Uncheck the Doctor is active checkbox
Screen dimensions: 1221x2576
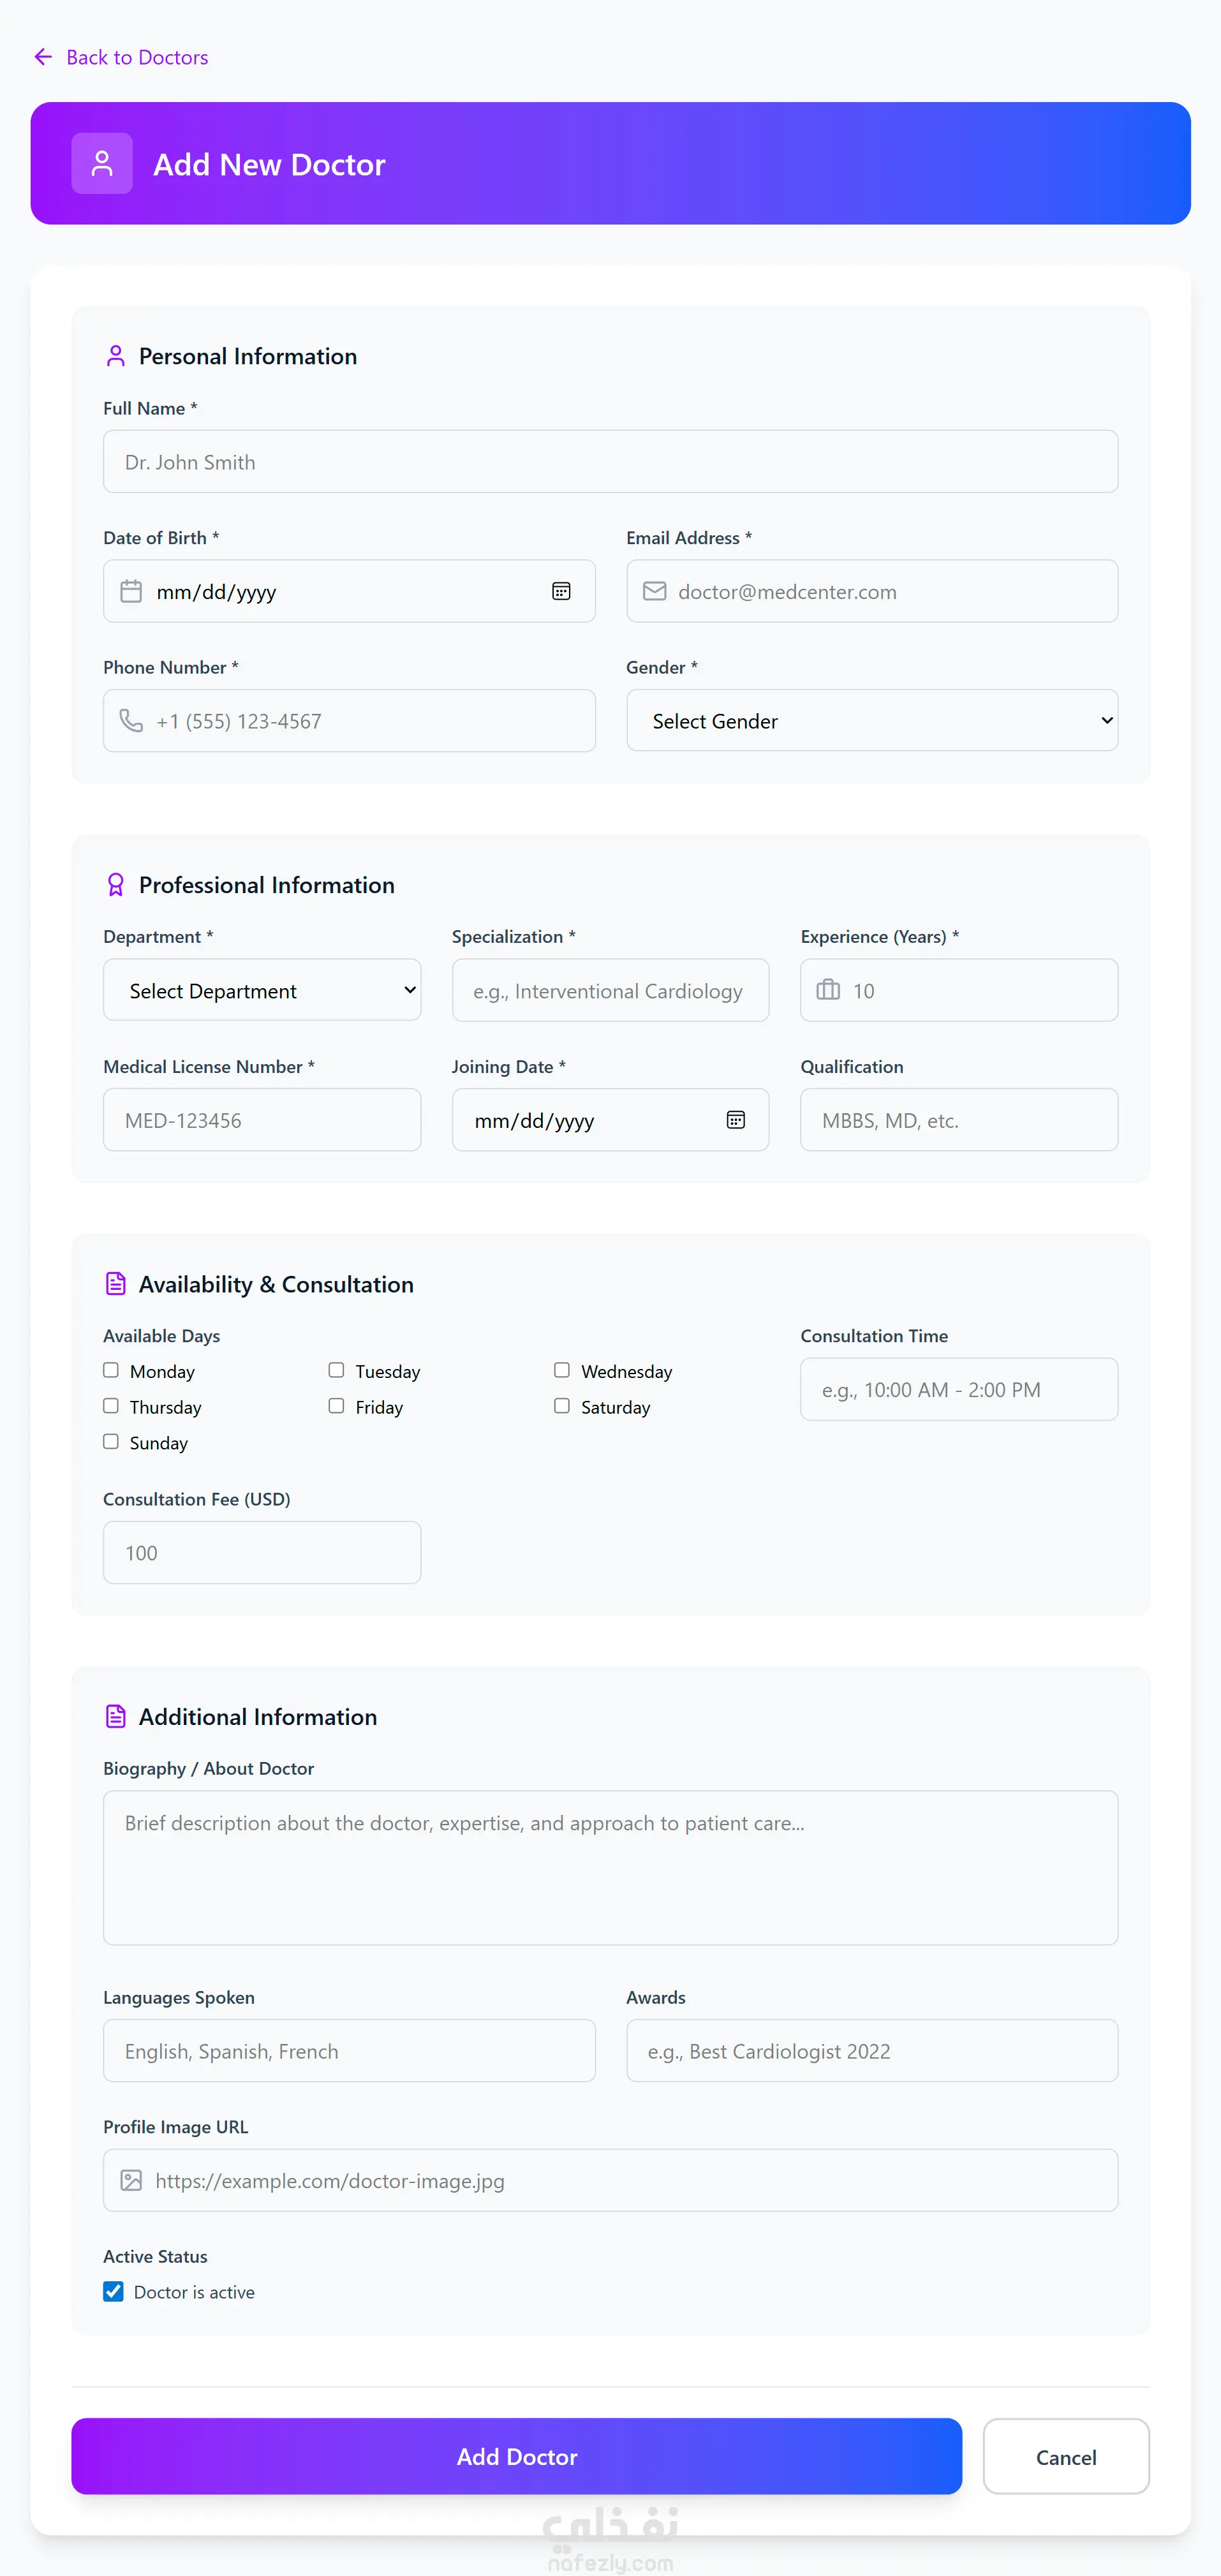pyautogui.click(x=113, y=2291)
